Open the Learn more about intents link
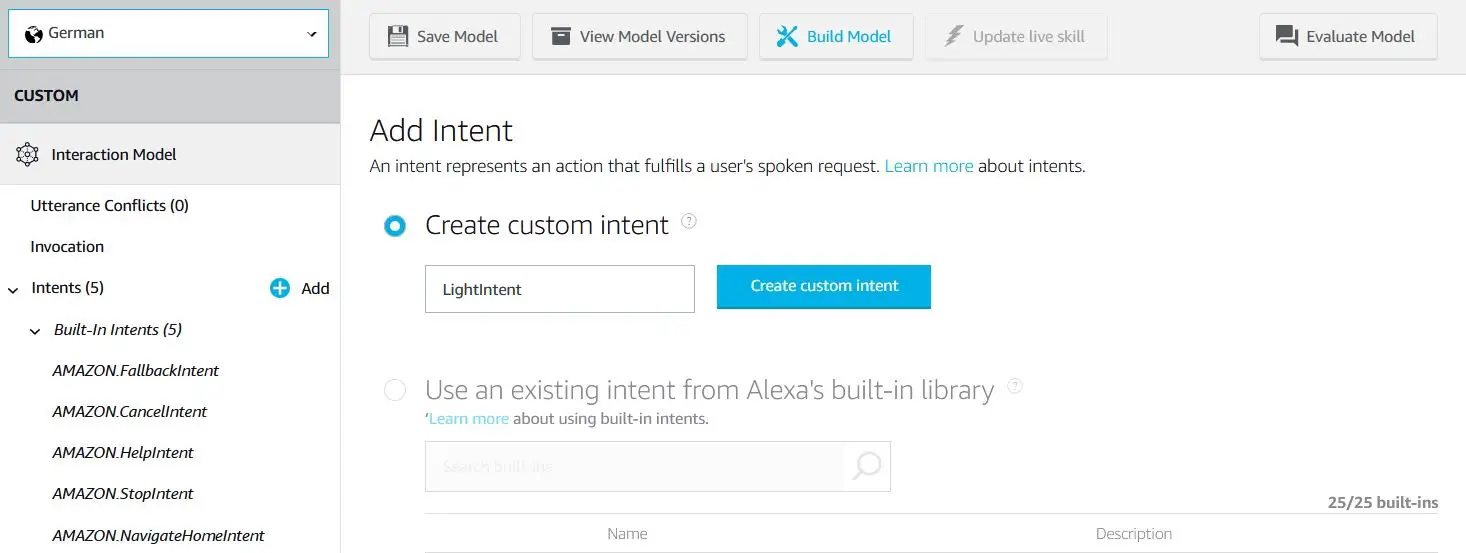1466x553 pixels. [929, 166]
